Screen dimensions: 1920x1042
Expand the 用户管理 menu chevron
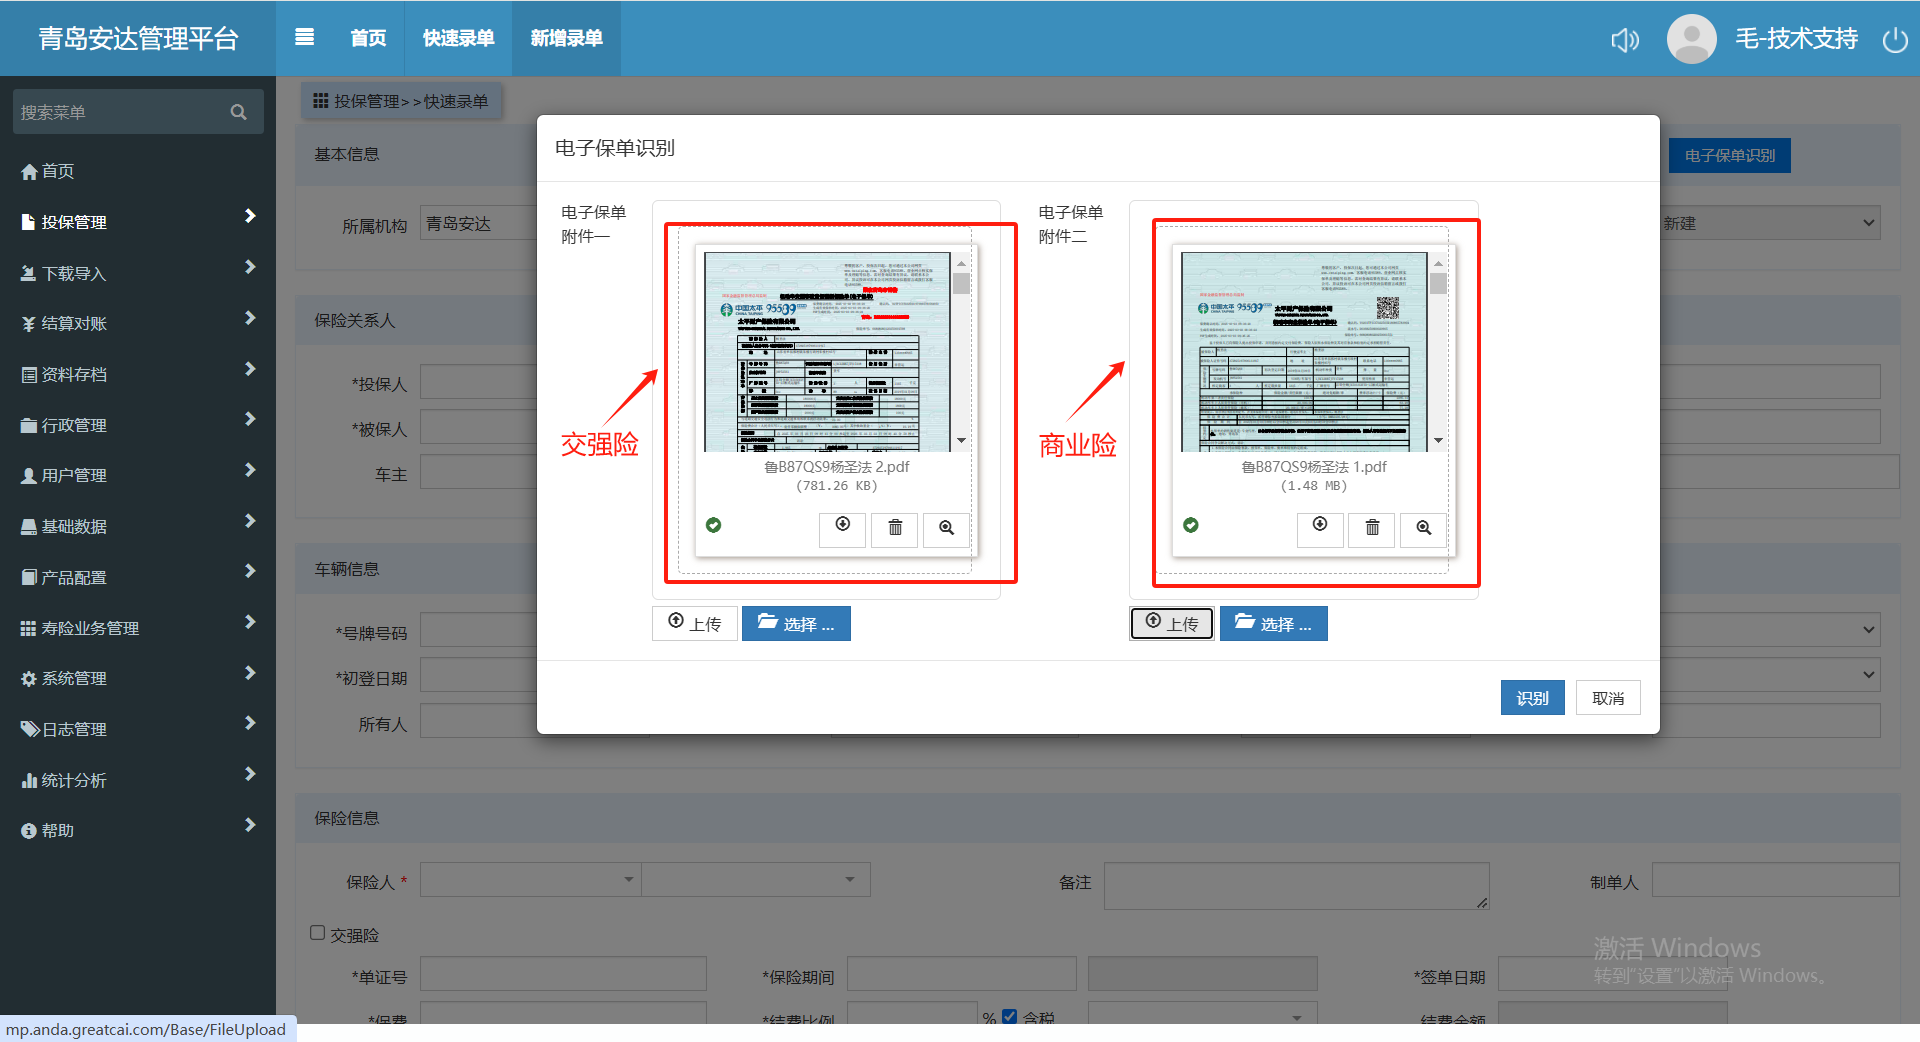click(x=250, y=470)
